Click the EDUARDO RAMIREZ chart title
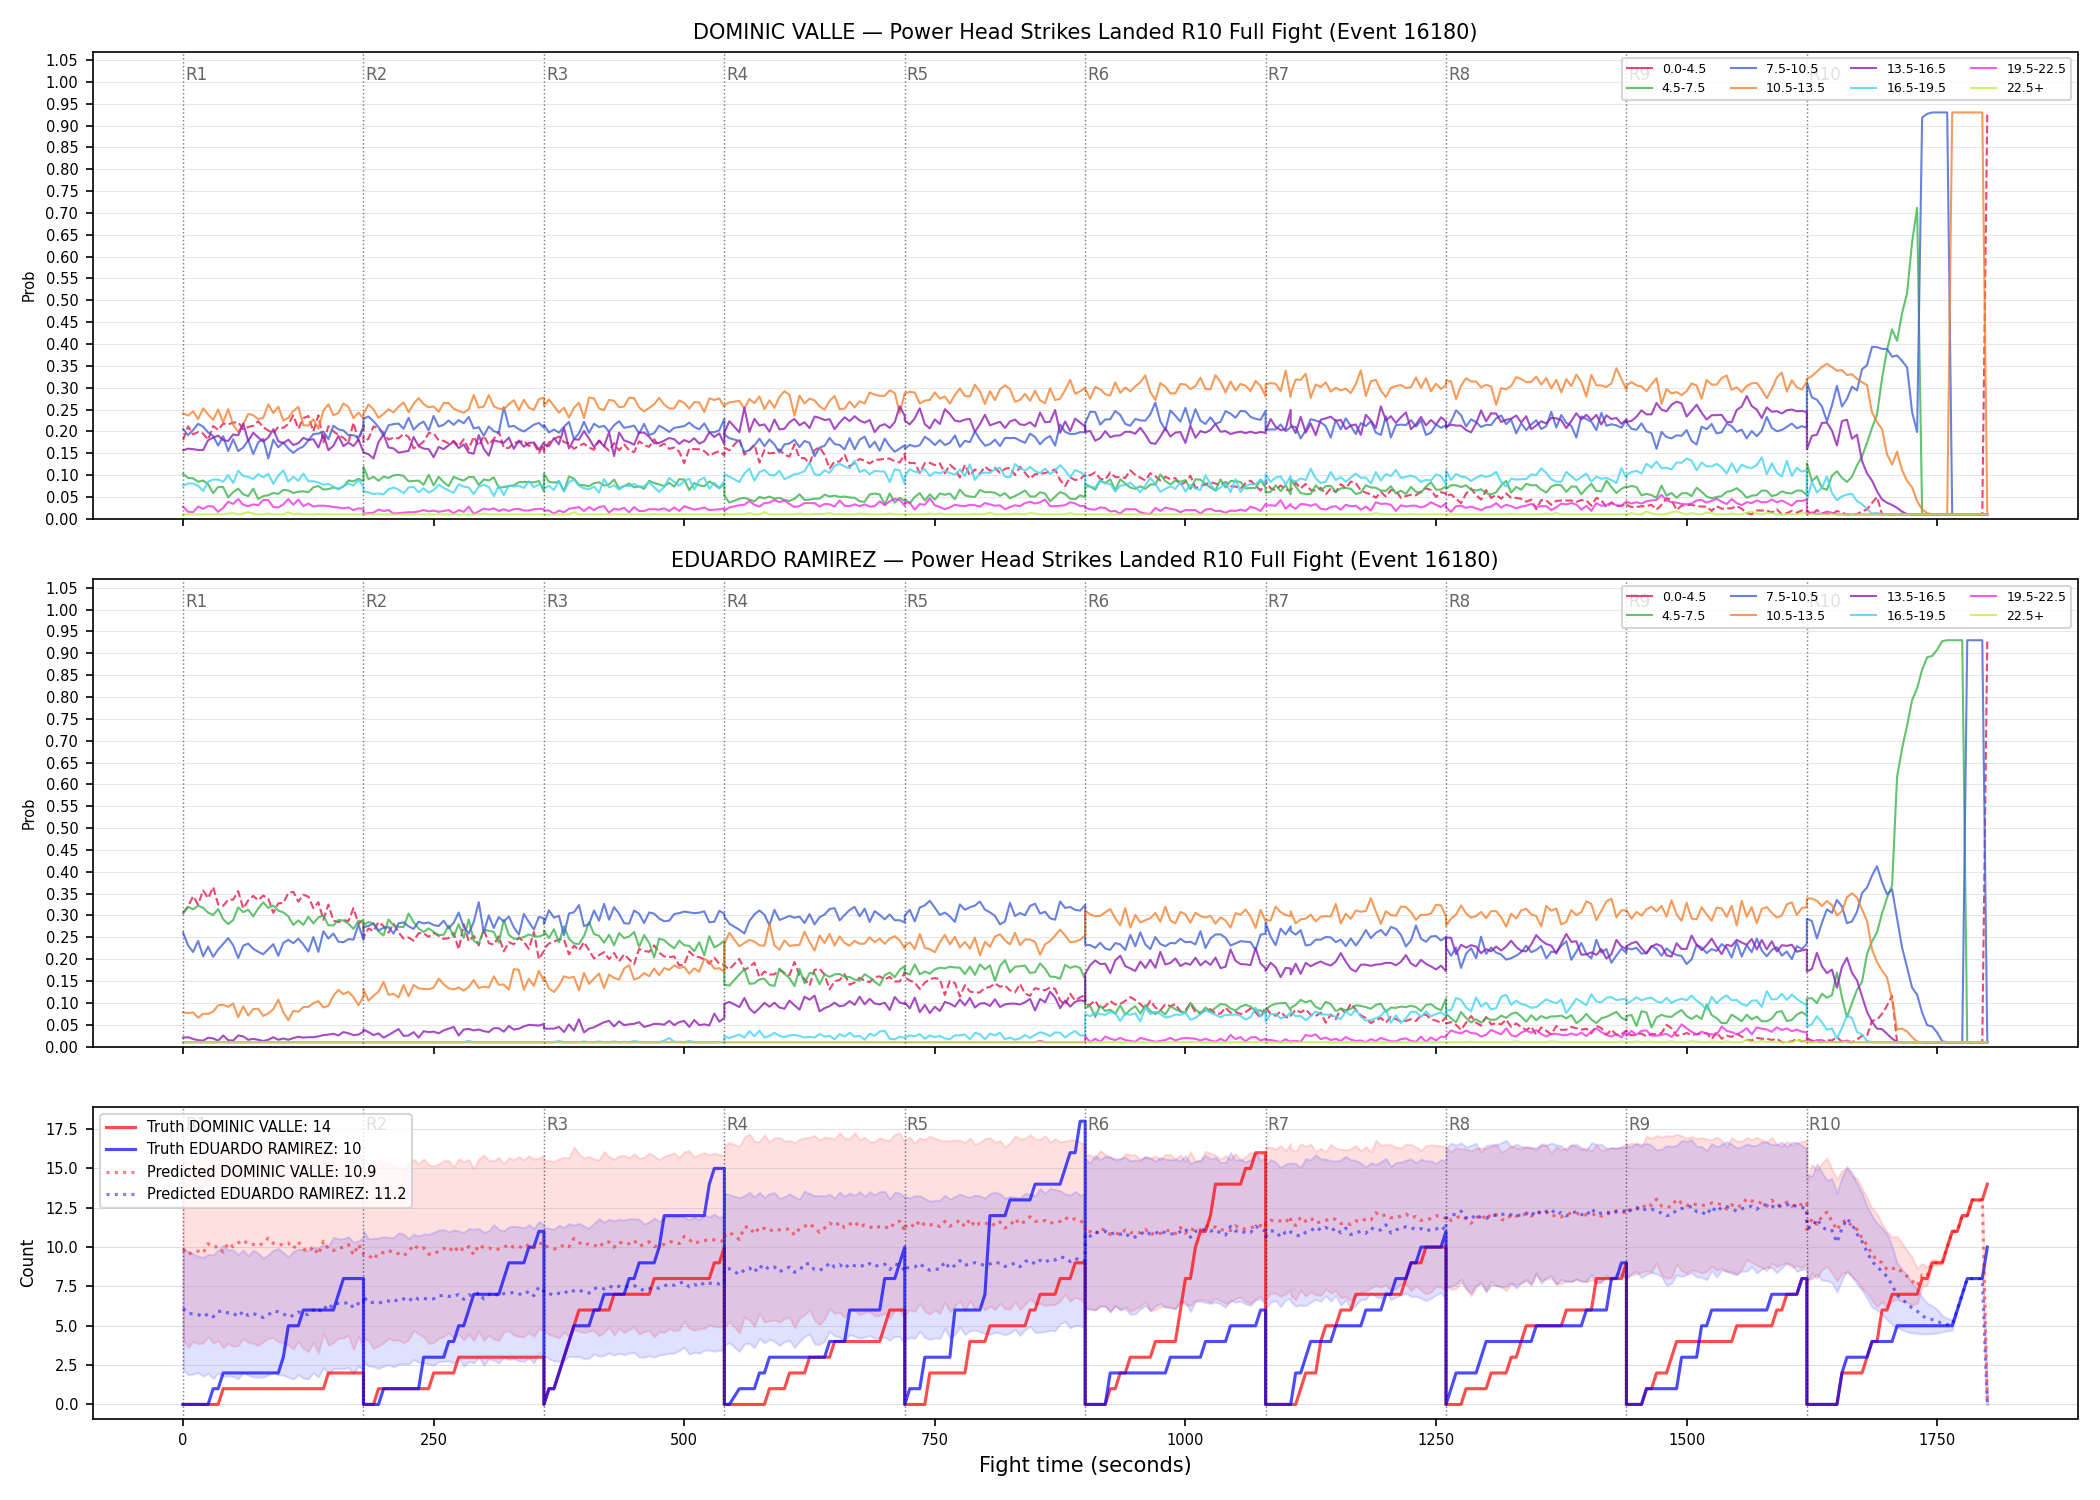The width and height of the screenshot is (2100, 1500). pos(1085,560)
